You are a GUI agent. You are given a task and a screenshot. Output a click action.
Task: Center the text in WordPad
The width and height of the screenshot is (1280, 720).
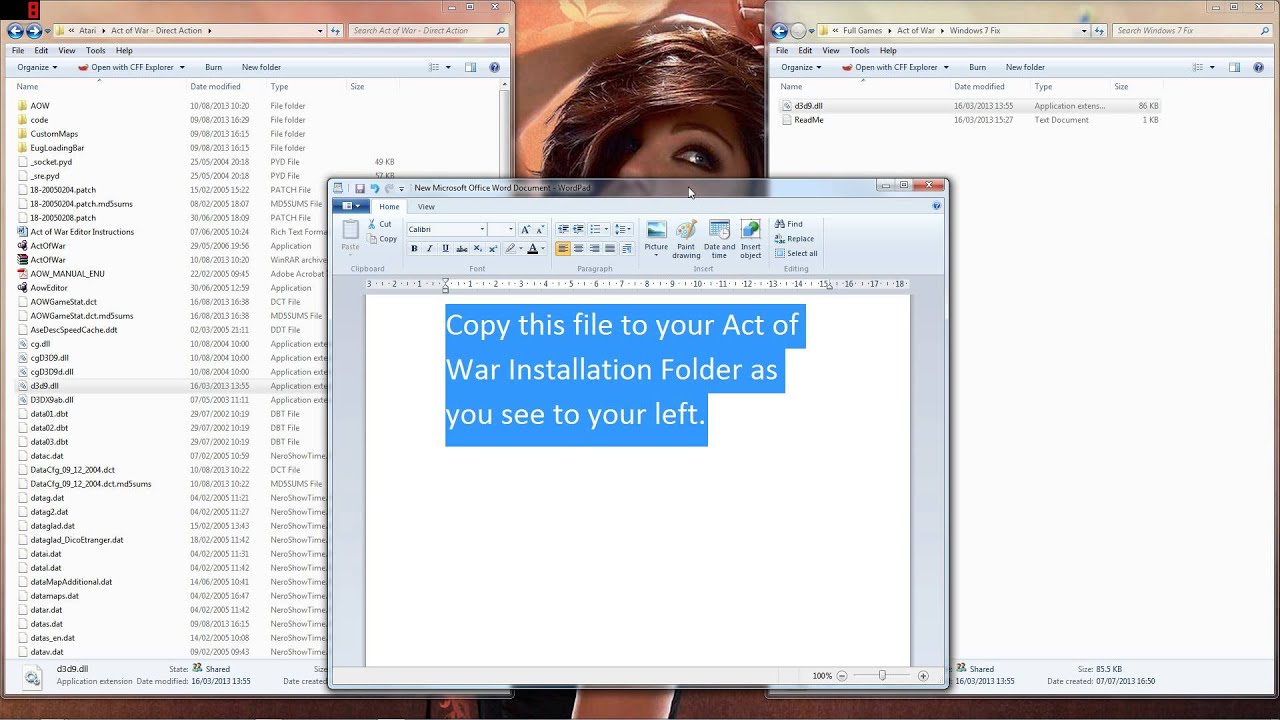pyautogui.click(x=578, y=249)
